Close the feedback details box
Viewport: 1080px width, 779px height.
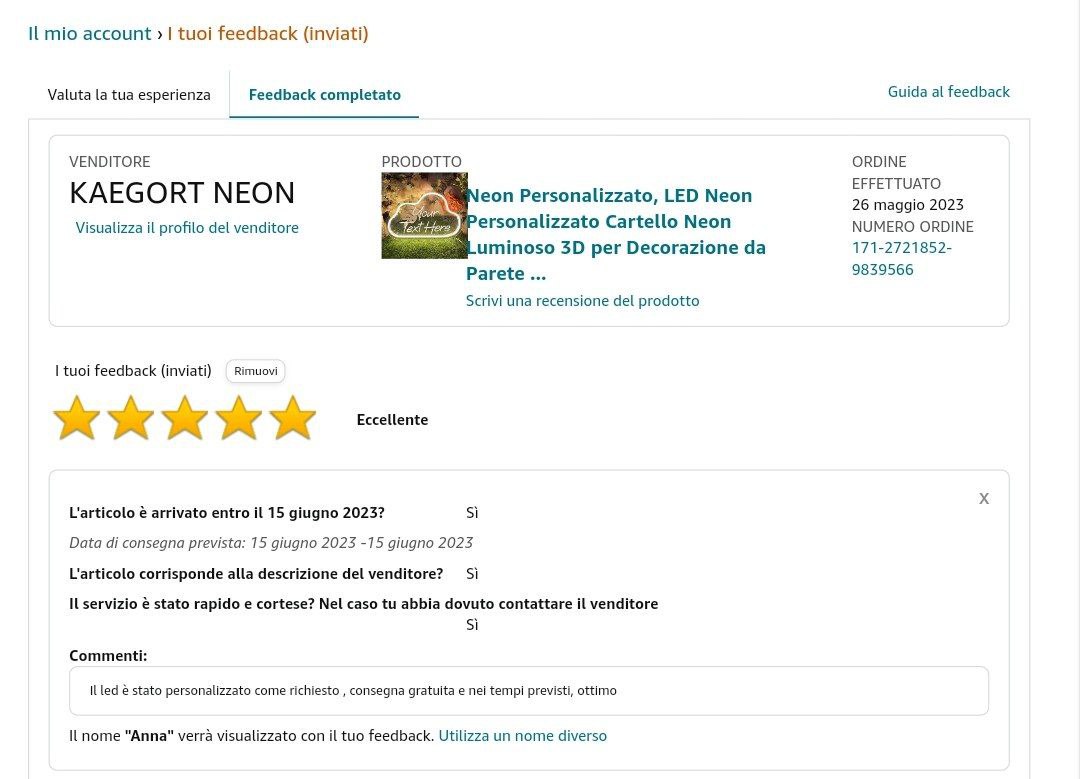[984, 498]
